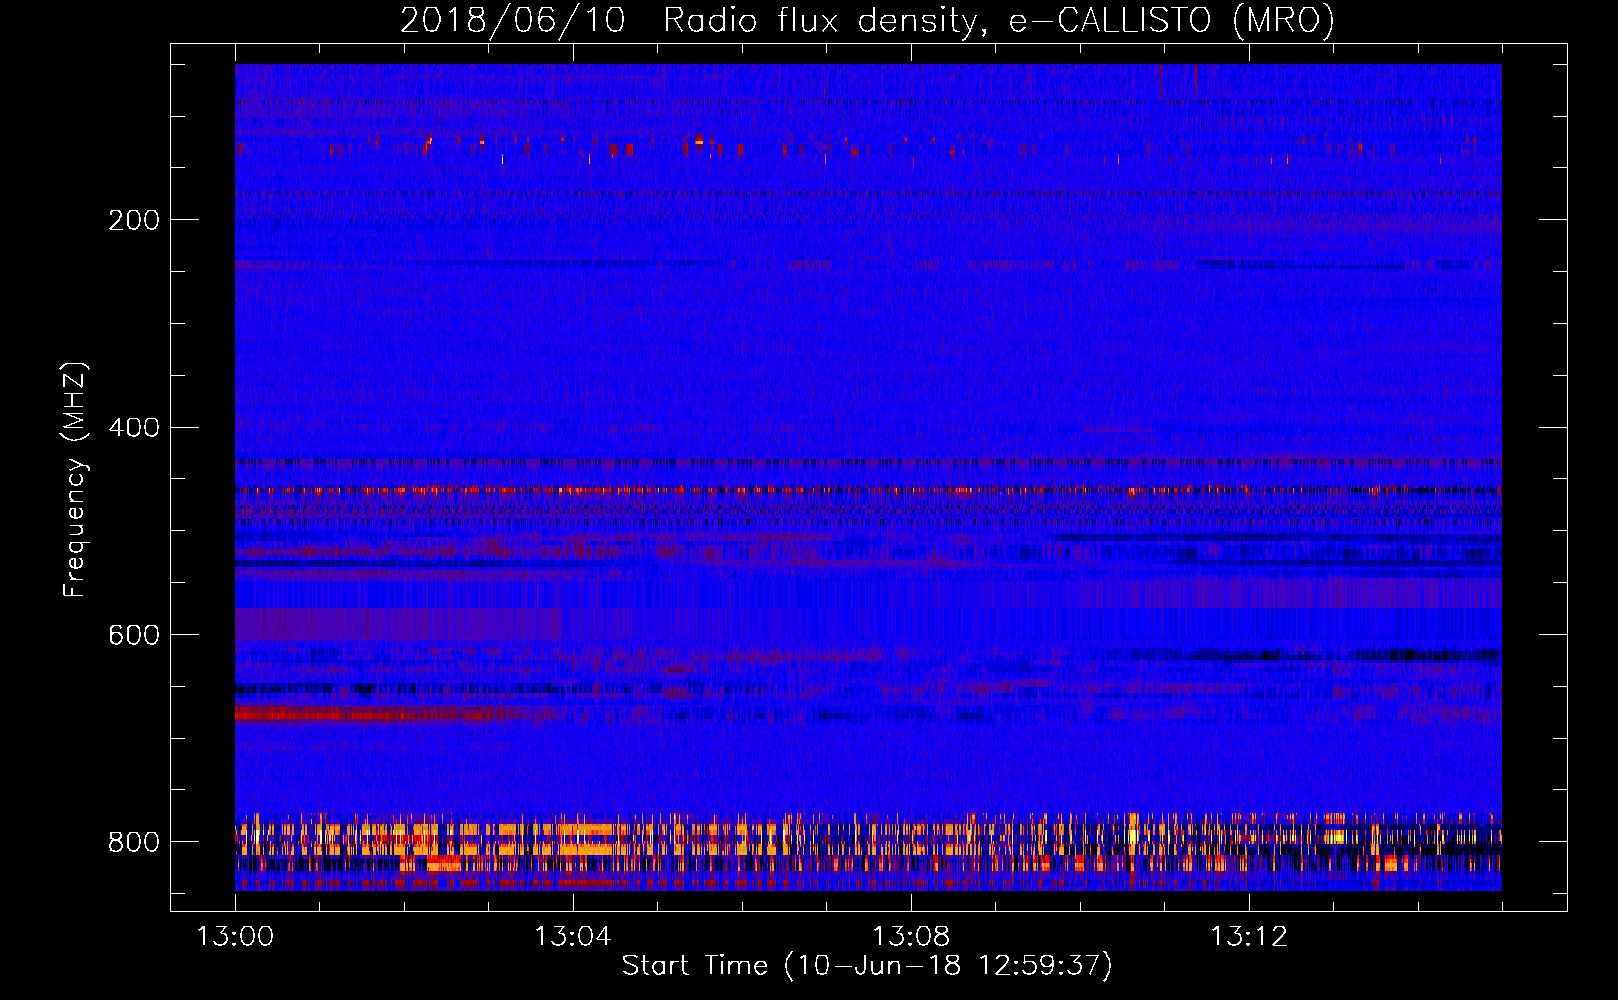1618x1000 pixels.
Task: Click the plot title "2018/06/10 Radio flux density, e-CALLISTO (MRO)"
Action: tap(867, 21)
